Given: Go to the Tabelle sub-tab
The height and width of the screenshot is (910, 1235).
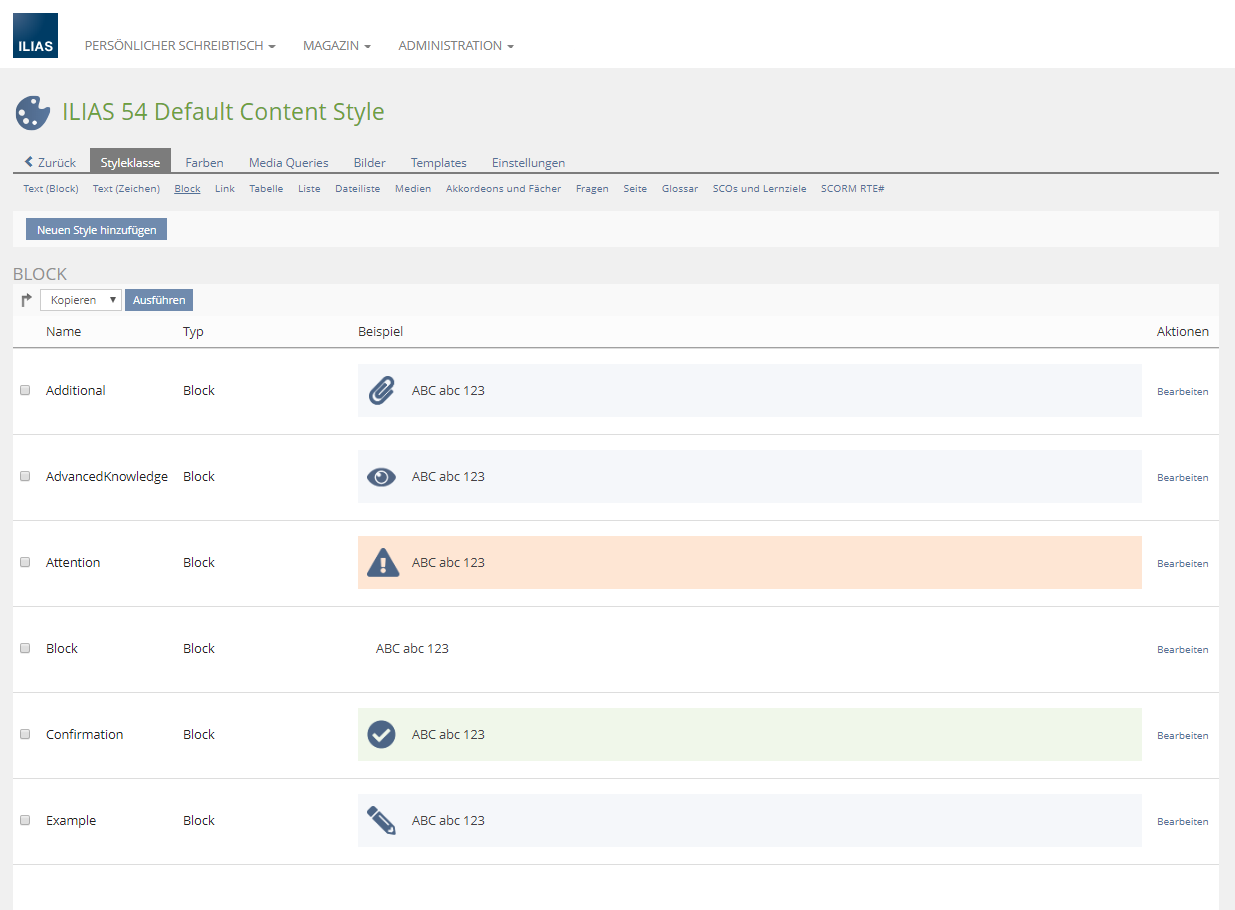Looking at the screenshot, I should point(266,189).
